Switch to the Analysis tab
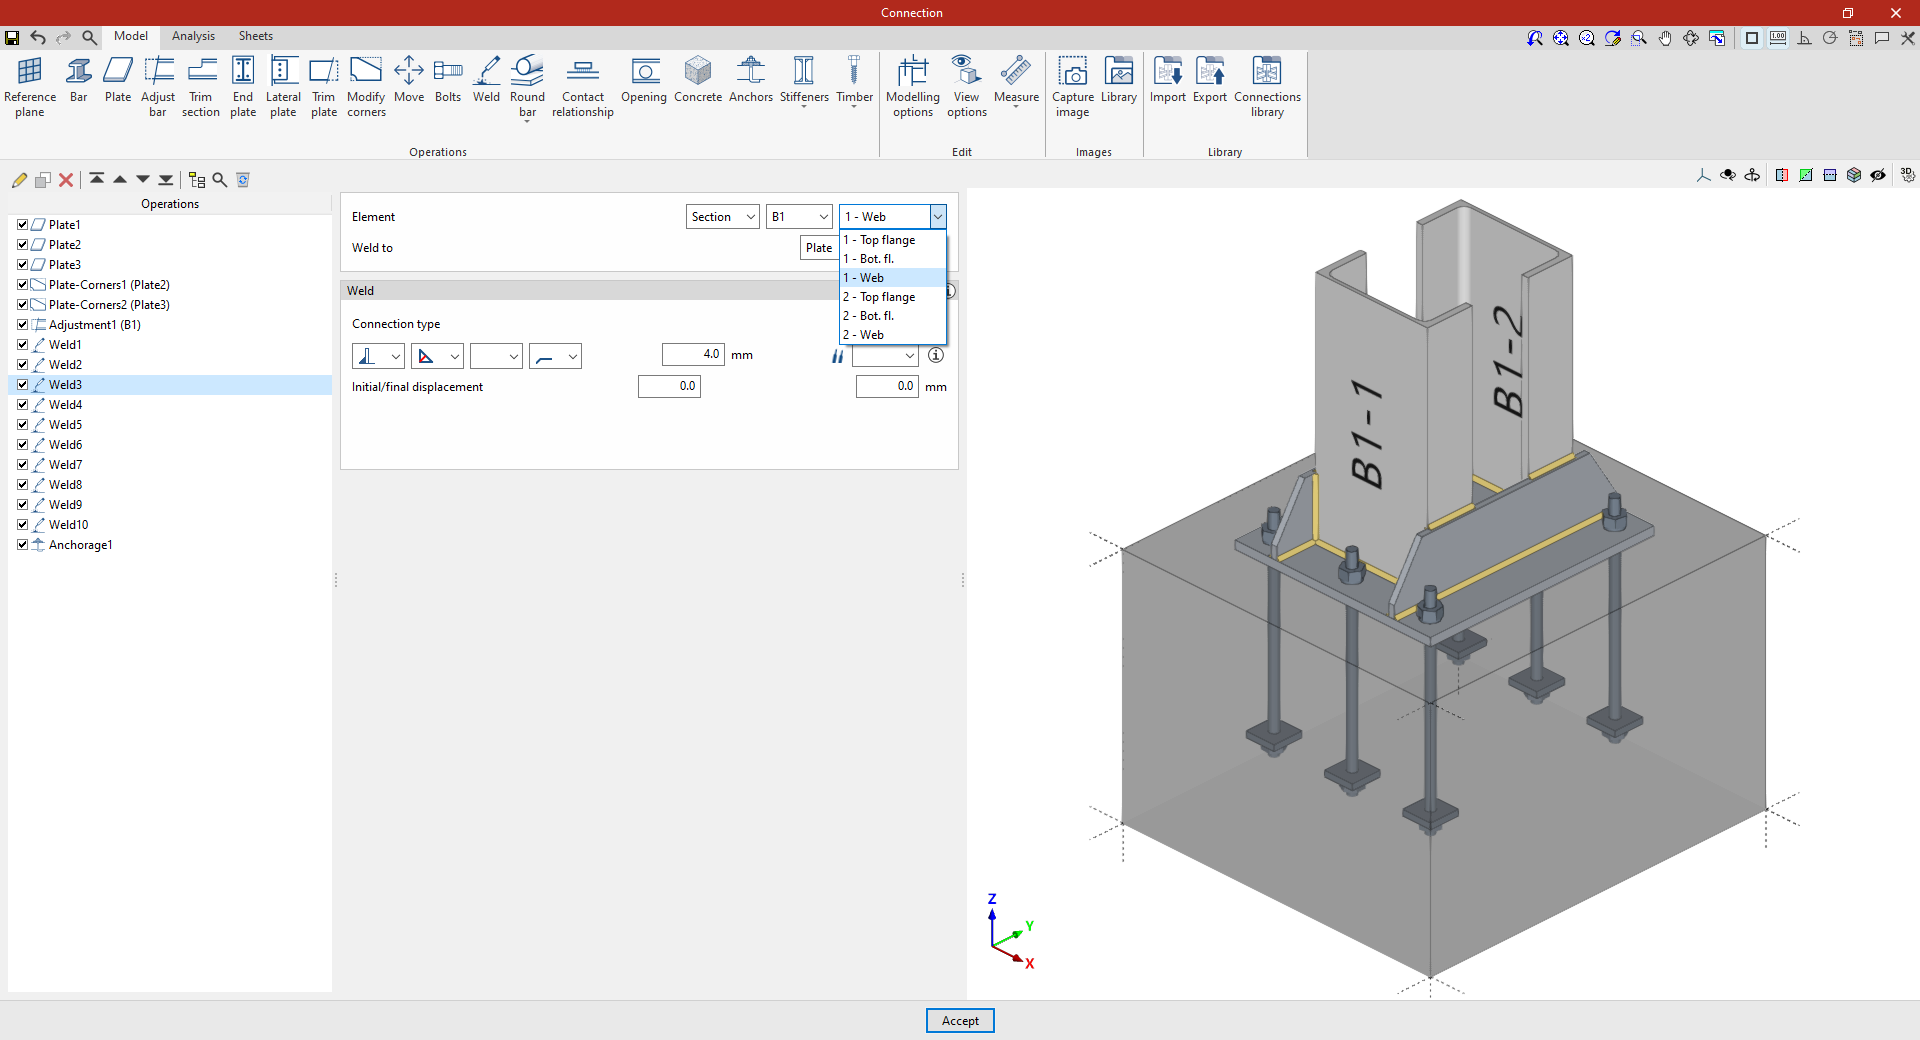Viewport: 1920px width, 1040px height. point(193,36)
